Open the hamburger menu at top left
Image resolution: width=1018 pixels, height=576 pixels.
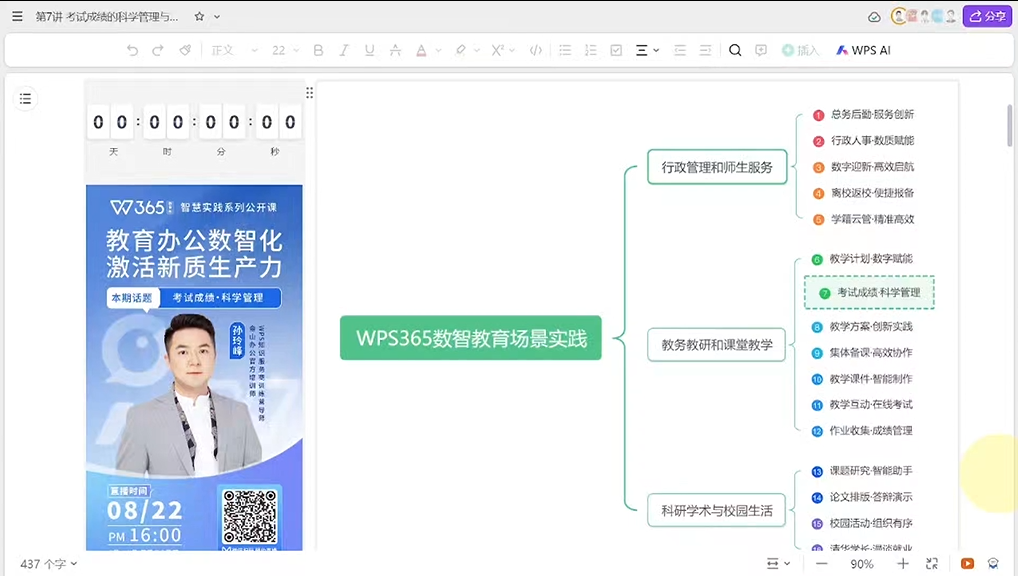click(17, 17)
